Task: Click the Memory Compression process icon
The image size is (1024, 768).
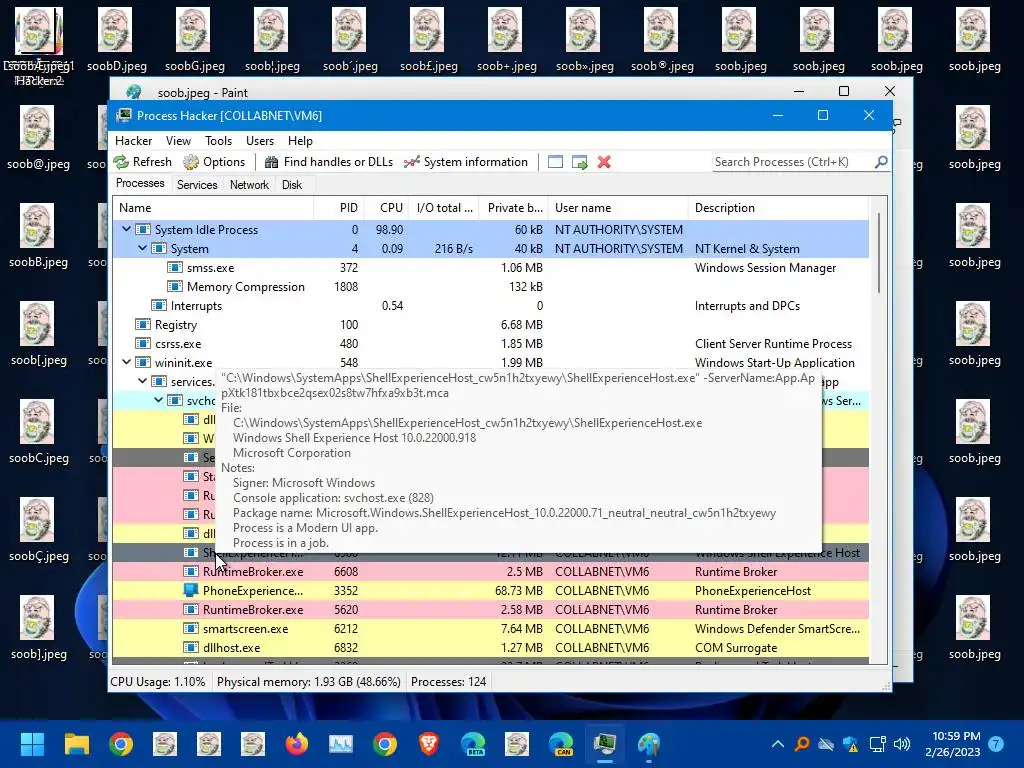Action: 175,287
